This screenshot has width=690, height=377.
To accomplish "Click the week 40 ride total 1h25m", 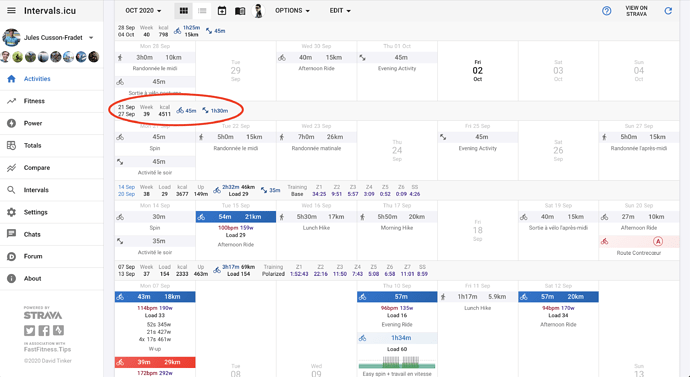I will [x=191, y=28].
